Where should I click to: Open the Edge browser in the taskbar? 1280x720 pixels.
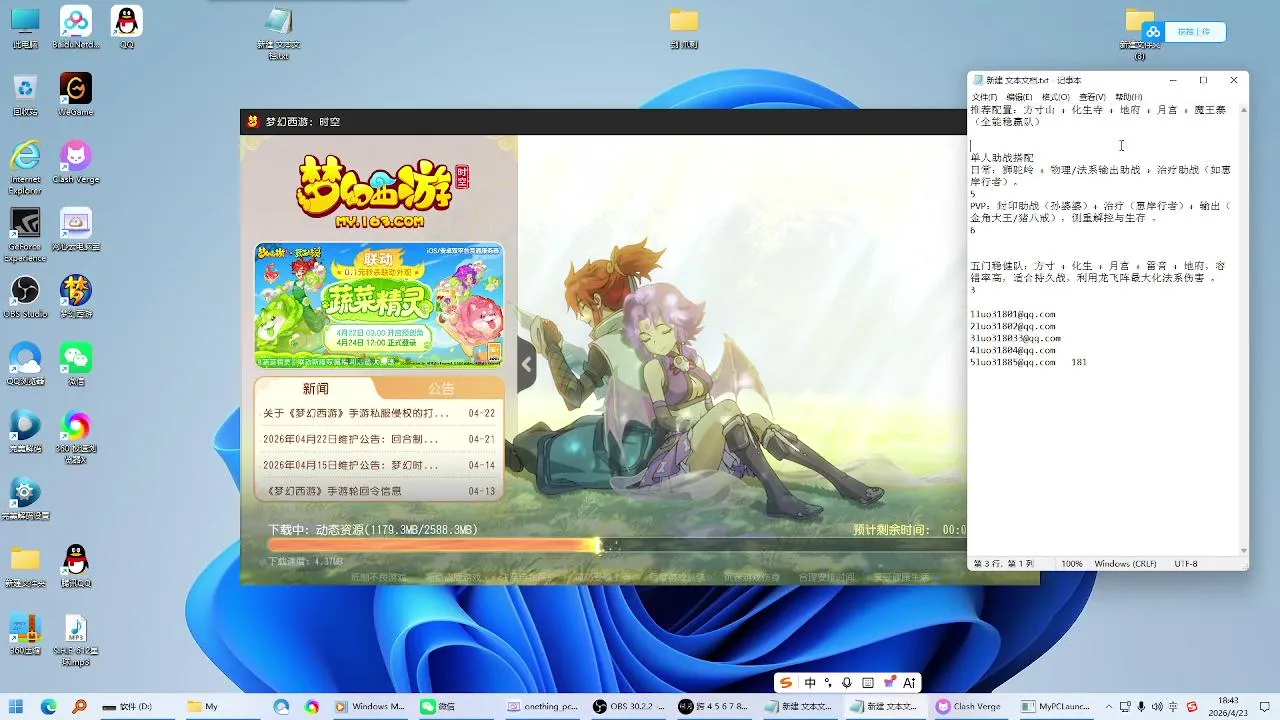click(49, 706)
